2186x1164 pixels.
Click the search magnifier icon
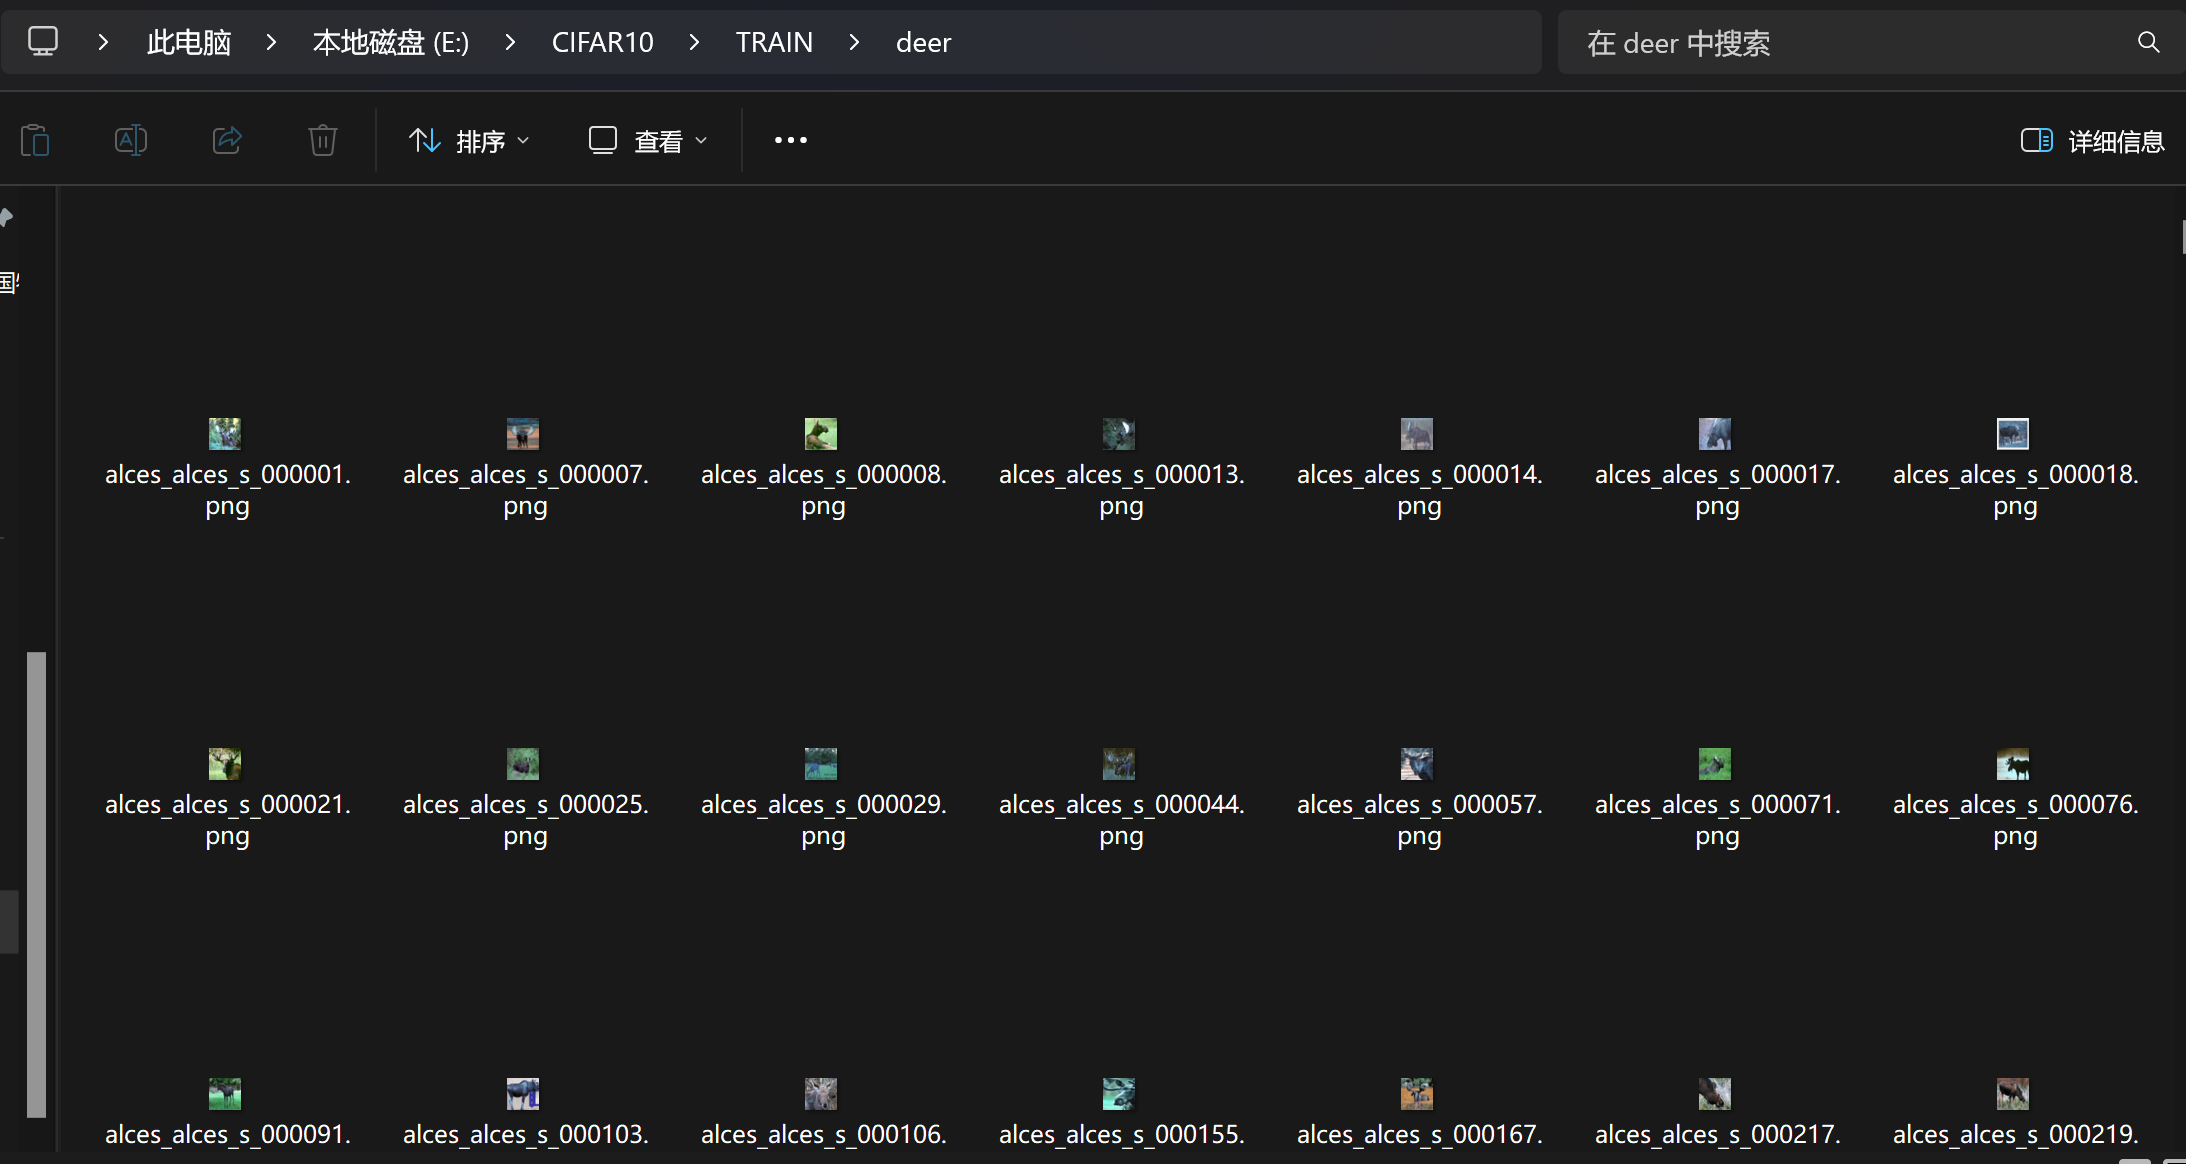coord(2148,42)
